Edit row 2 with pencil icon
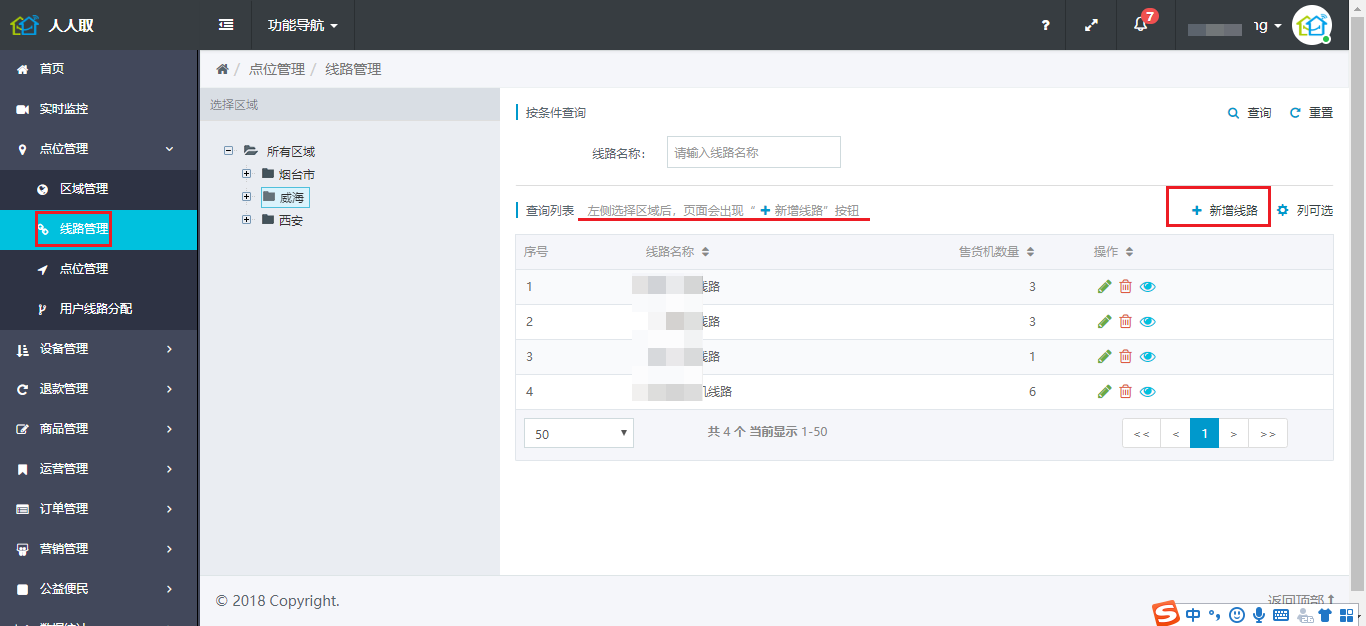Viewport: 1366px width, 626px height. pos(1104,322)
